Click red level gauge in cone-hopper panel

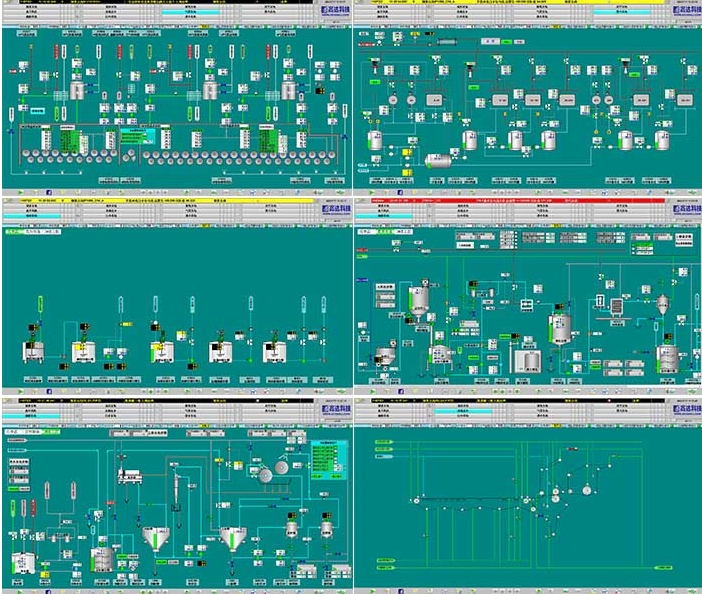click(33, 508)
